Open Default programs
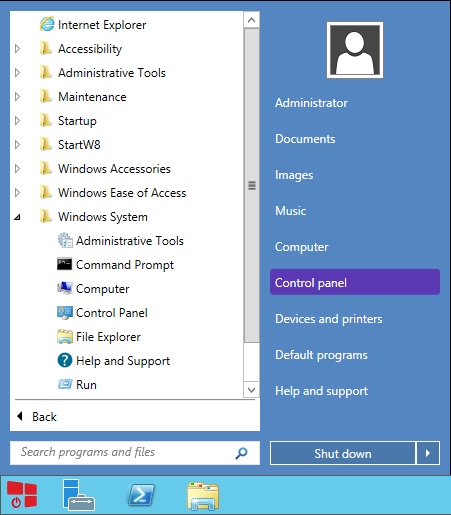The width and height of the screenshot is (451, 515). 321,355
